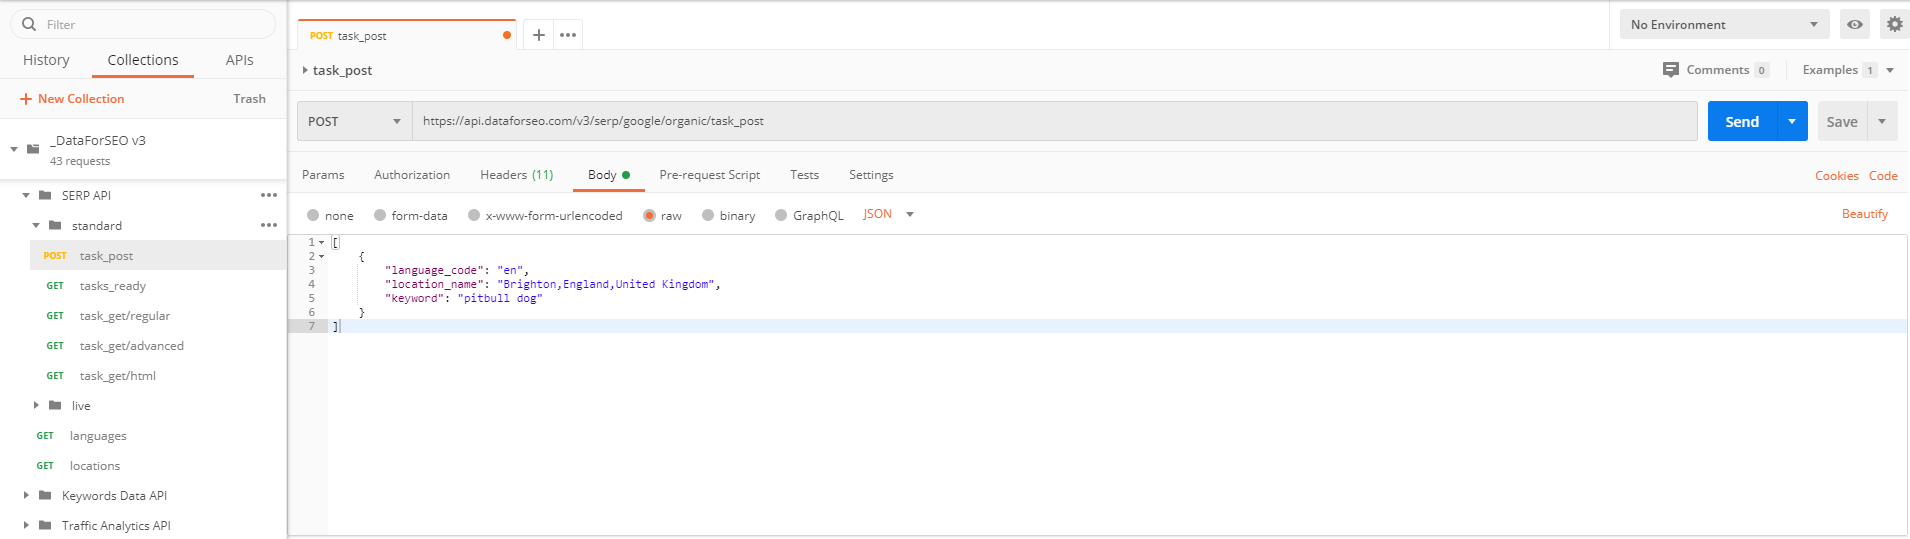Image resolution: width=1910 pixels, height=539 pixels.
Task: Click the SERP API folder icon
Action: [45, 195]
